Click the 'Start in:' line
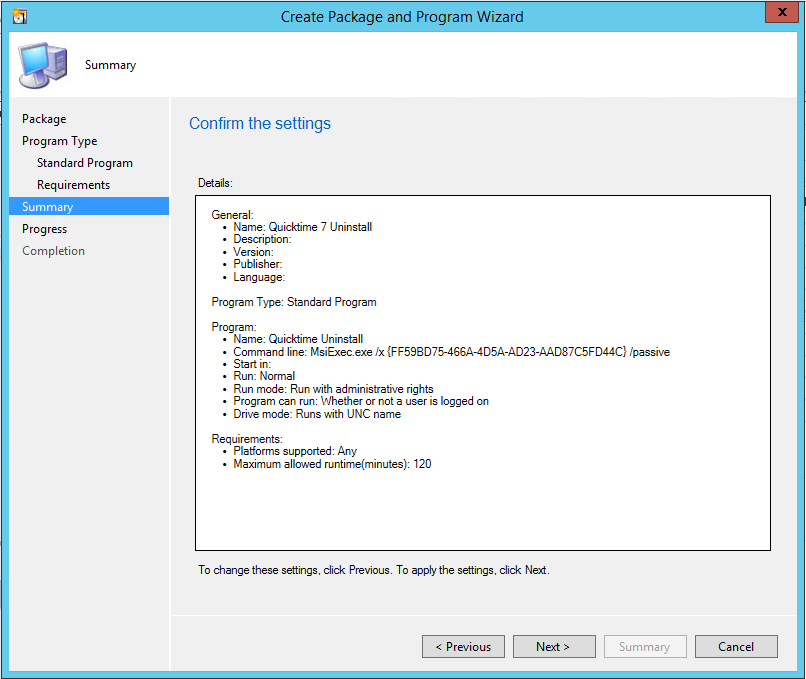 (x=252, y=364)
